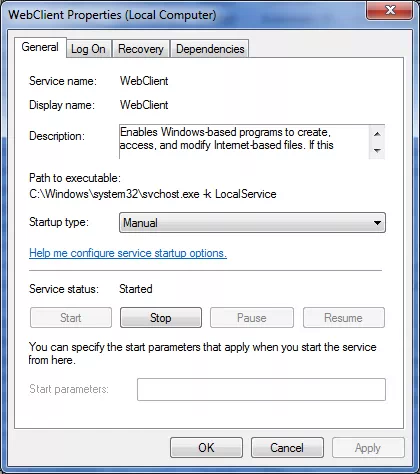Click the Pause service button

(x=252, y=318)
